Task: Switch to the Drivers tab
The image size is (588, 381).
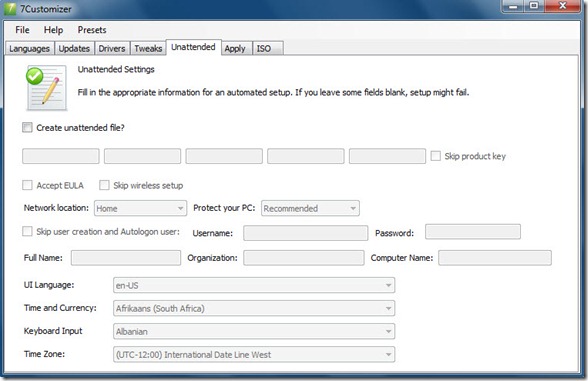Action: tap(112, 48)
